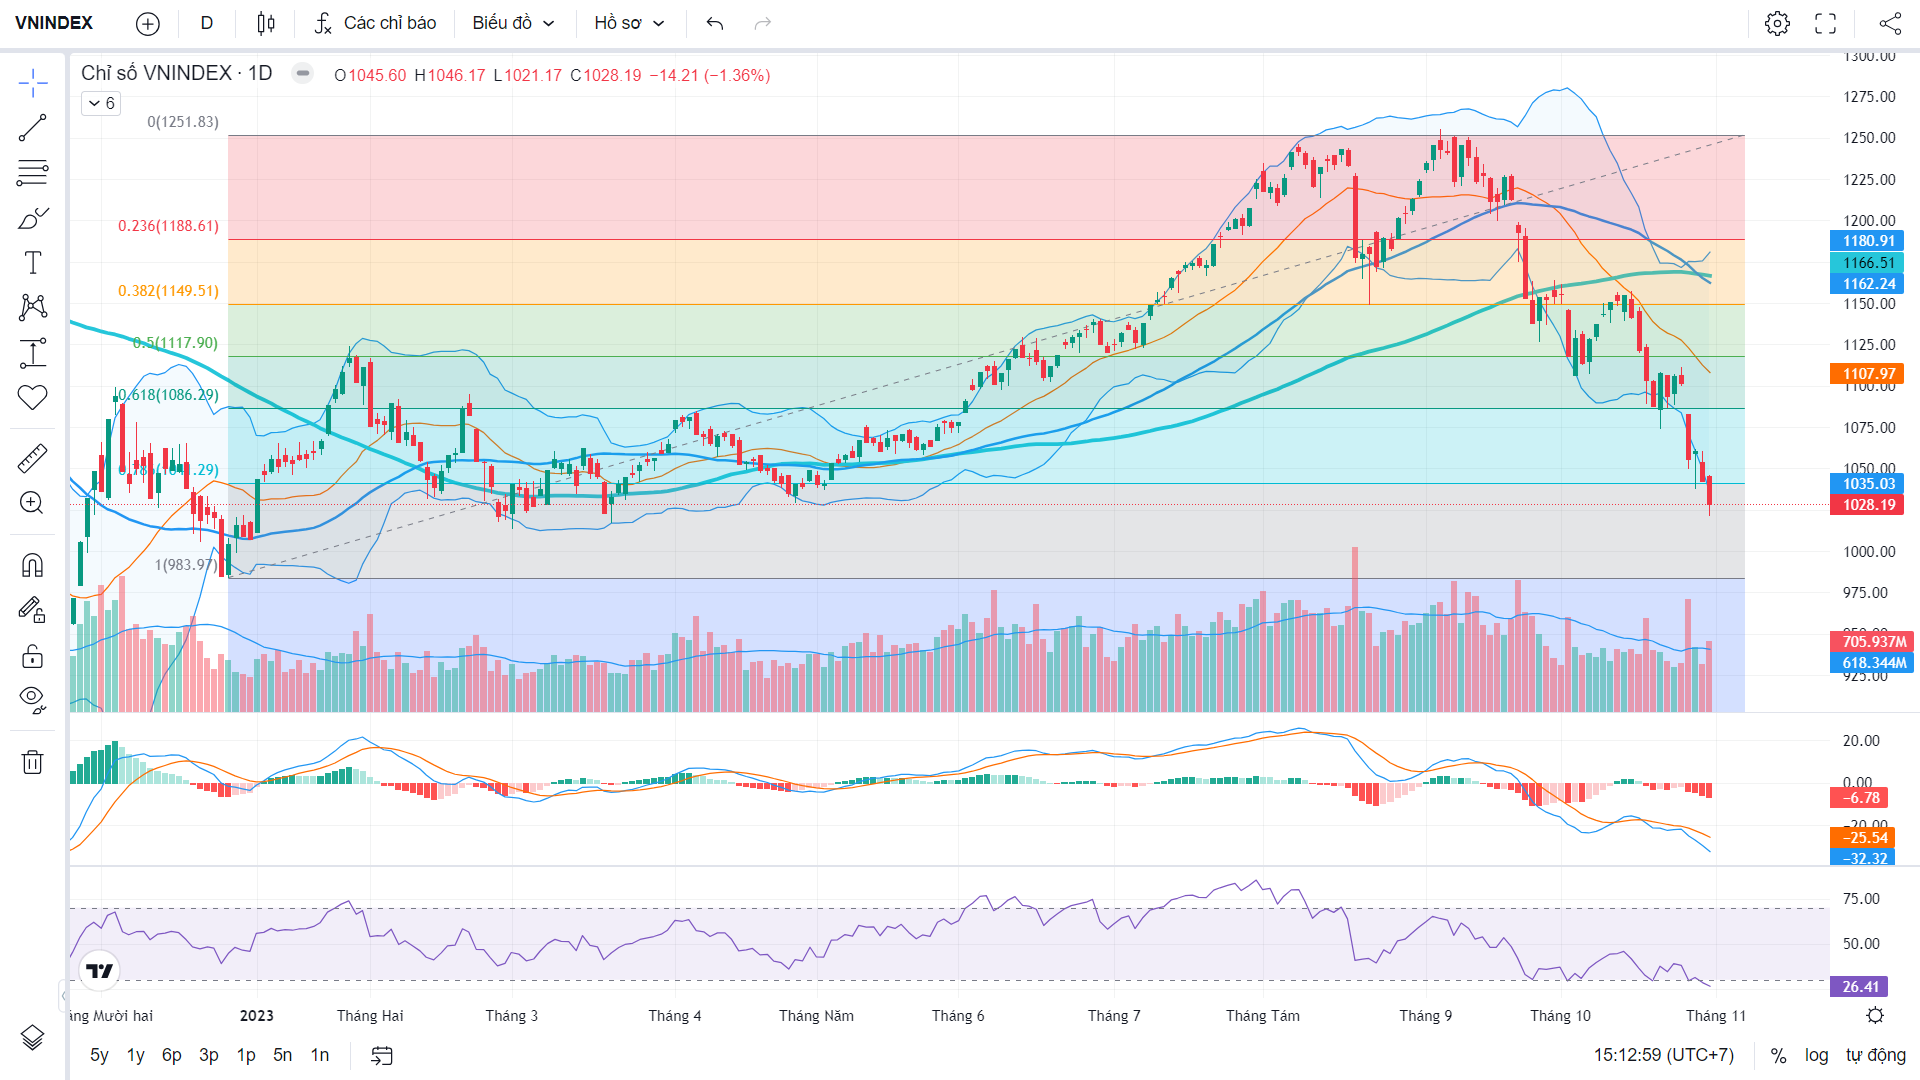Open the heart icons menu

(x=32, y=398)
